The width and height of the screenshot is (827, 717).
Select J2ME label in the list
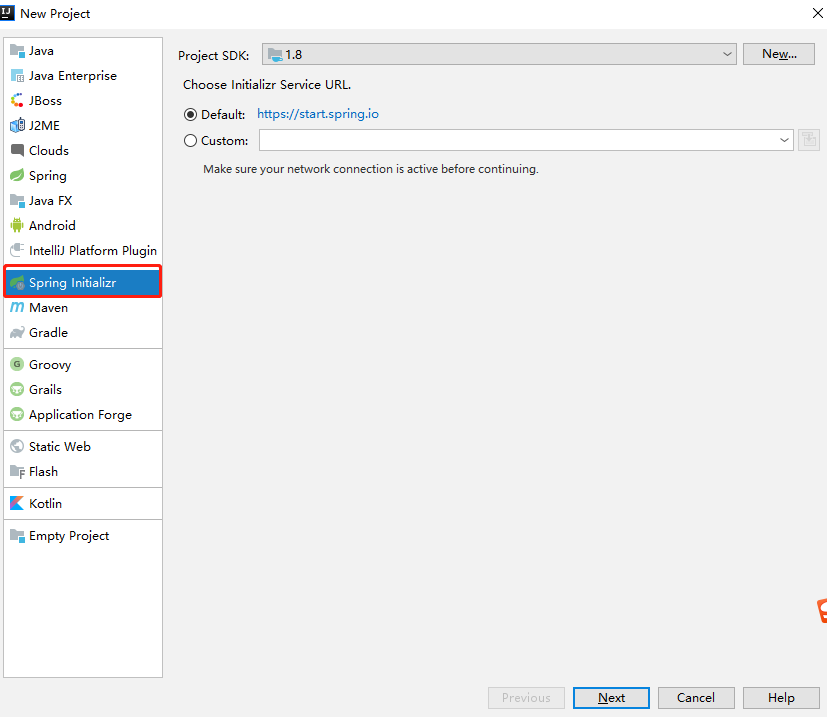click(44, 126)
